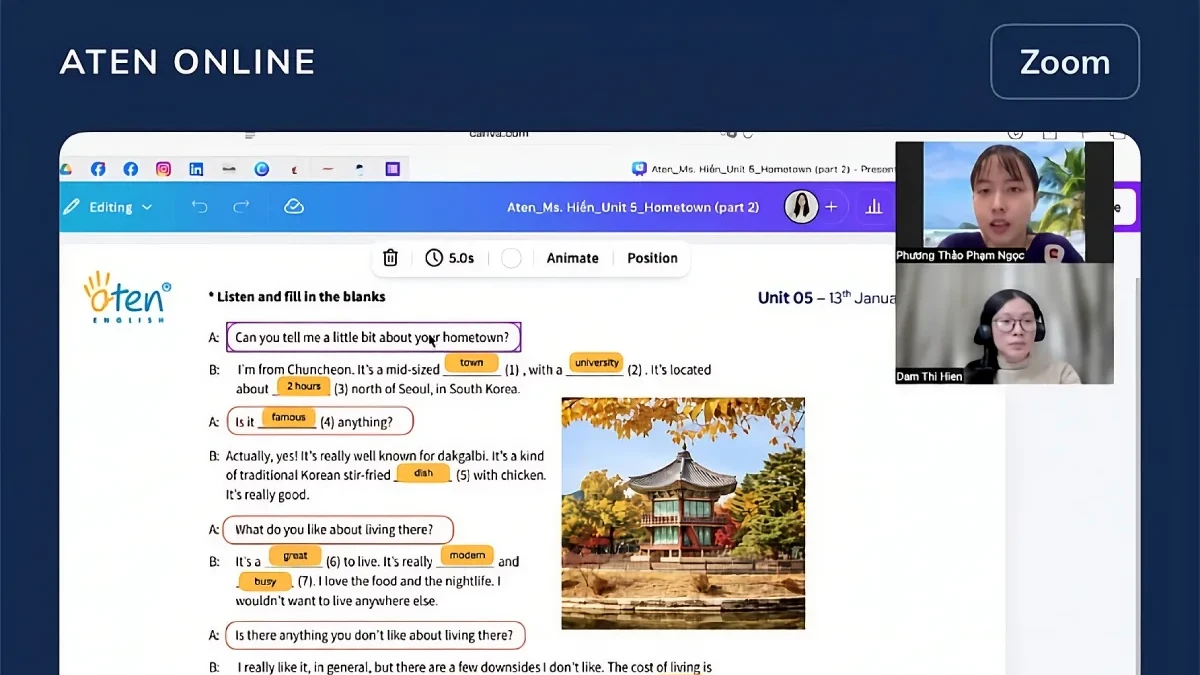The image size is (1200, 675).
Task: Select the 'town' orange answer label
Action: (x=471, y=363)
